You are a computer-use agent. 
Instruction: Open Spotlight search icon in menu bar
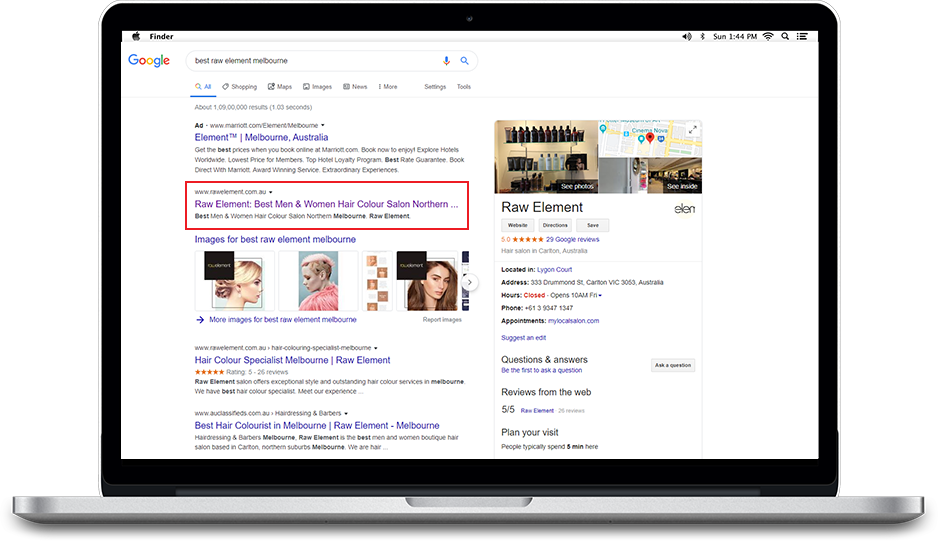[x=785, y=37]
